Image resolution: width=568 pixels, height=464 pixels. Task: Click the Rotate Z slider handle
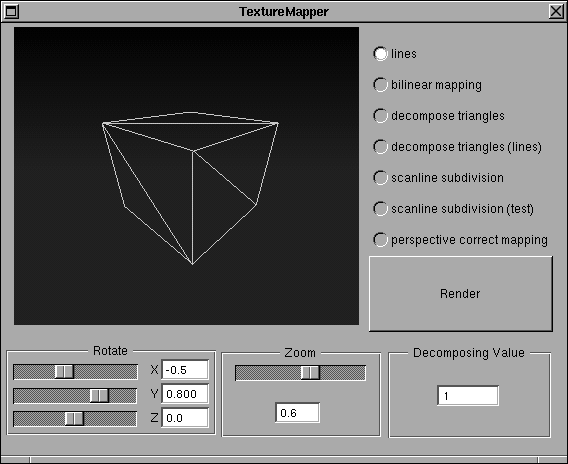[74, 419]
